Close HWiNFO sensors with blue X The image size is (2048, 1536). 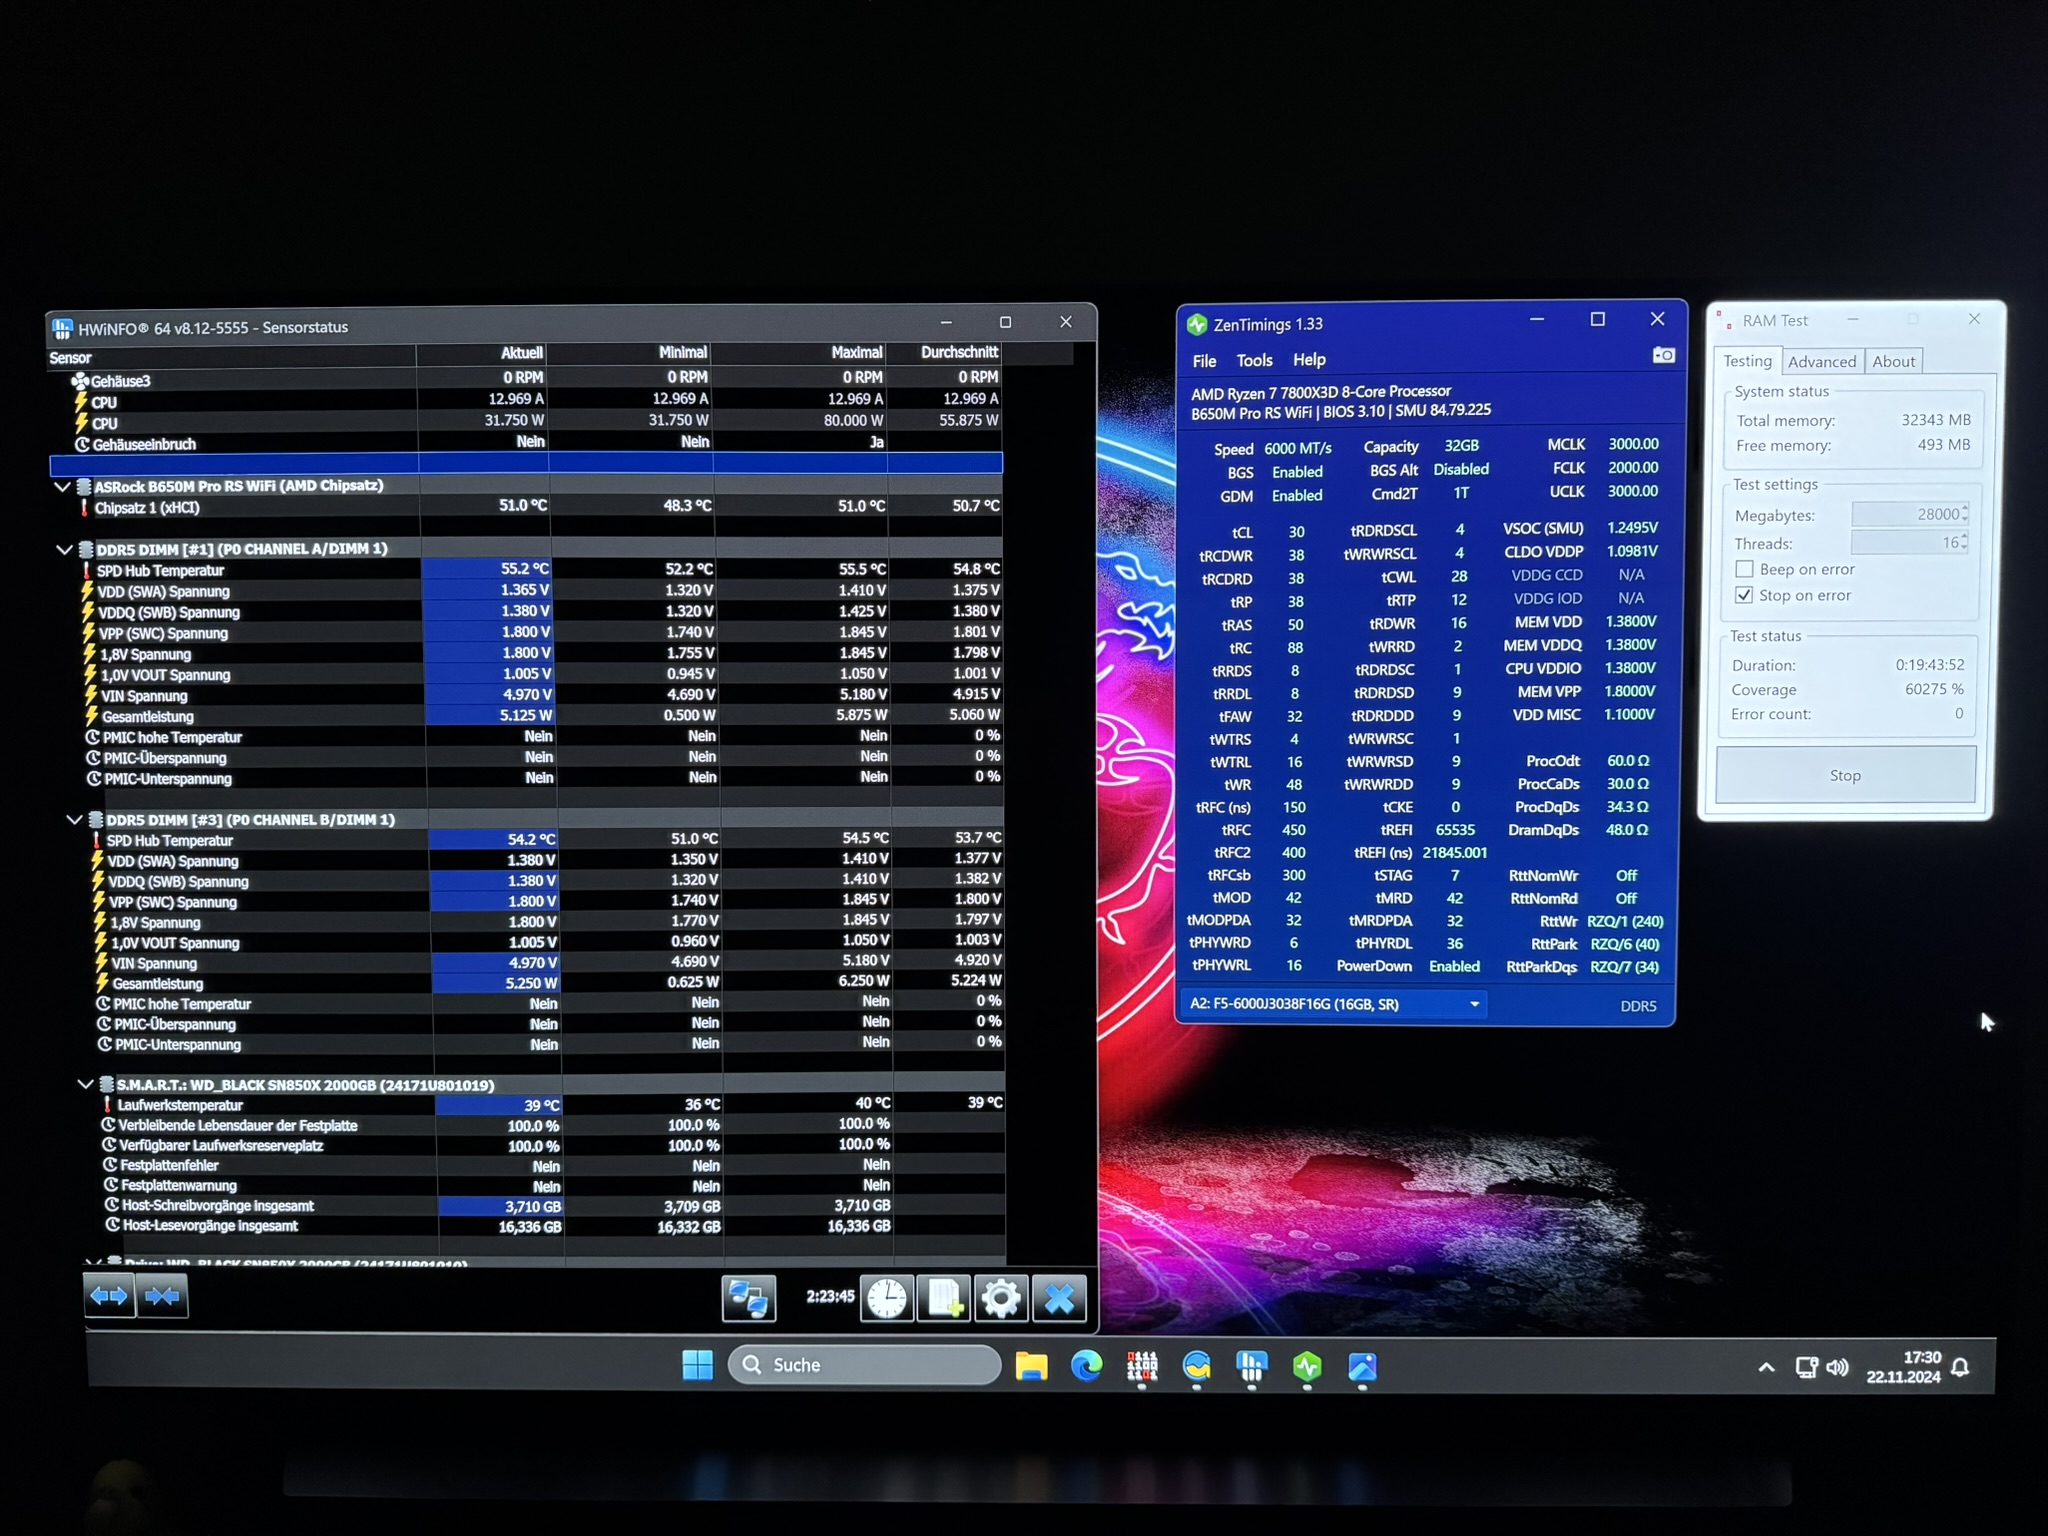1059,1298
